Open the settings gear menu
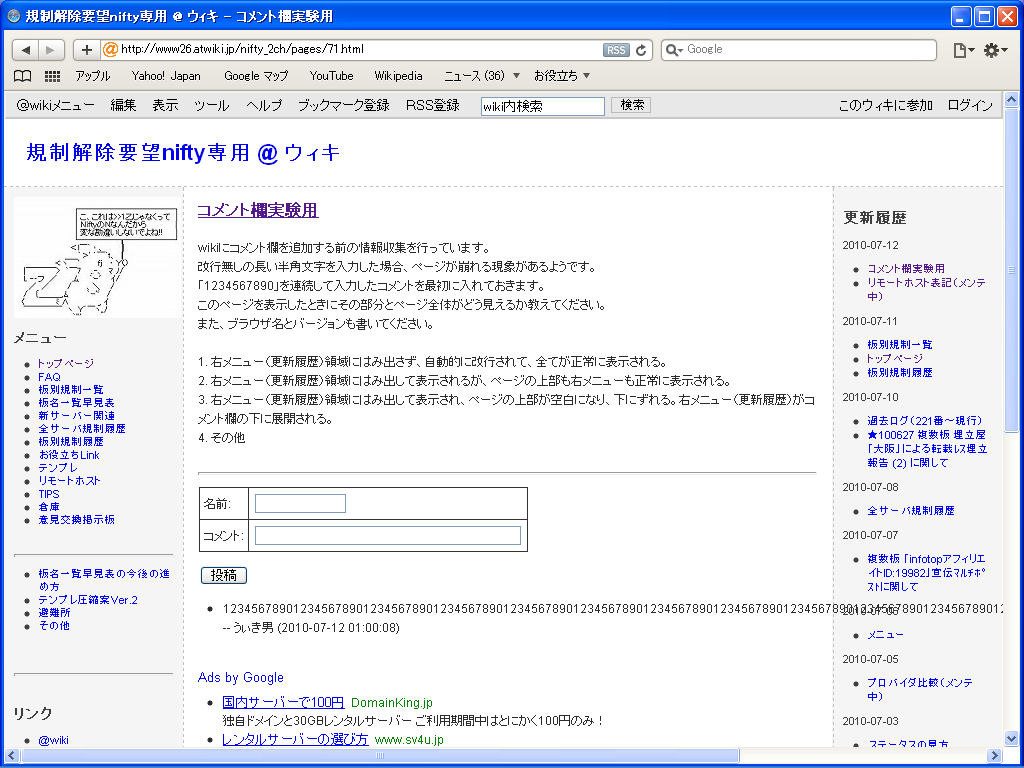The image size is (1024, 768). coord(995,50)
